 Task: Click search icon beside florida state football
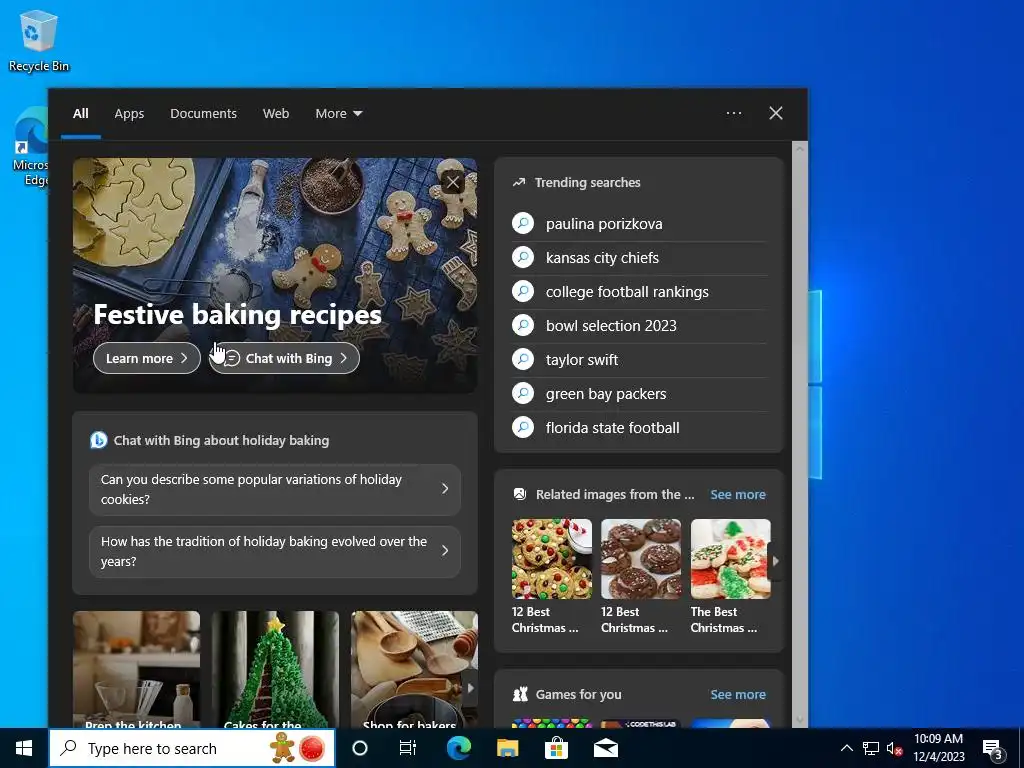tap(523, 427)
